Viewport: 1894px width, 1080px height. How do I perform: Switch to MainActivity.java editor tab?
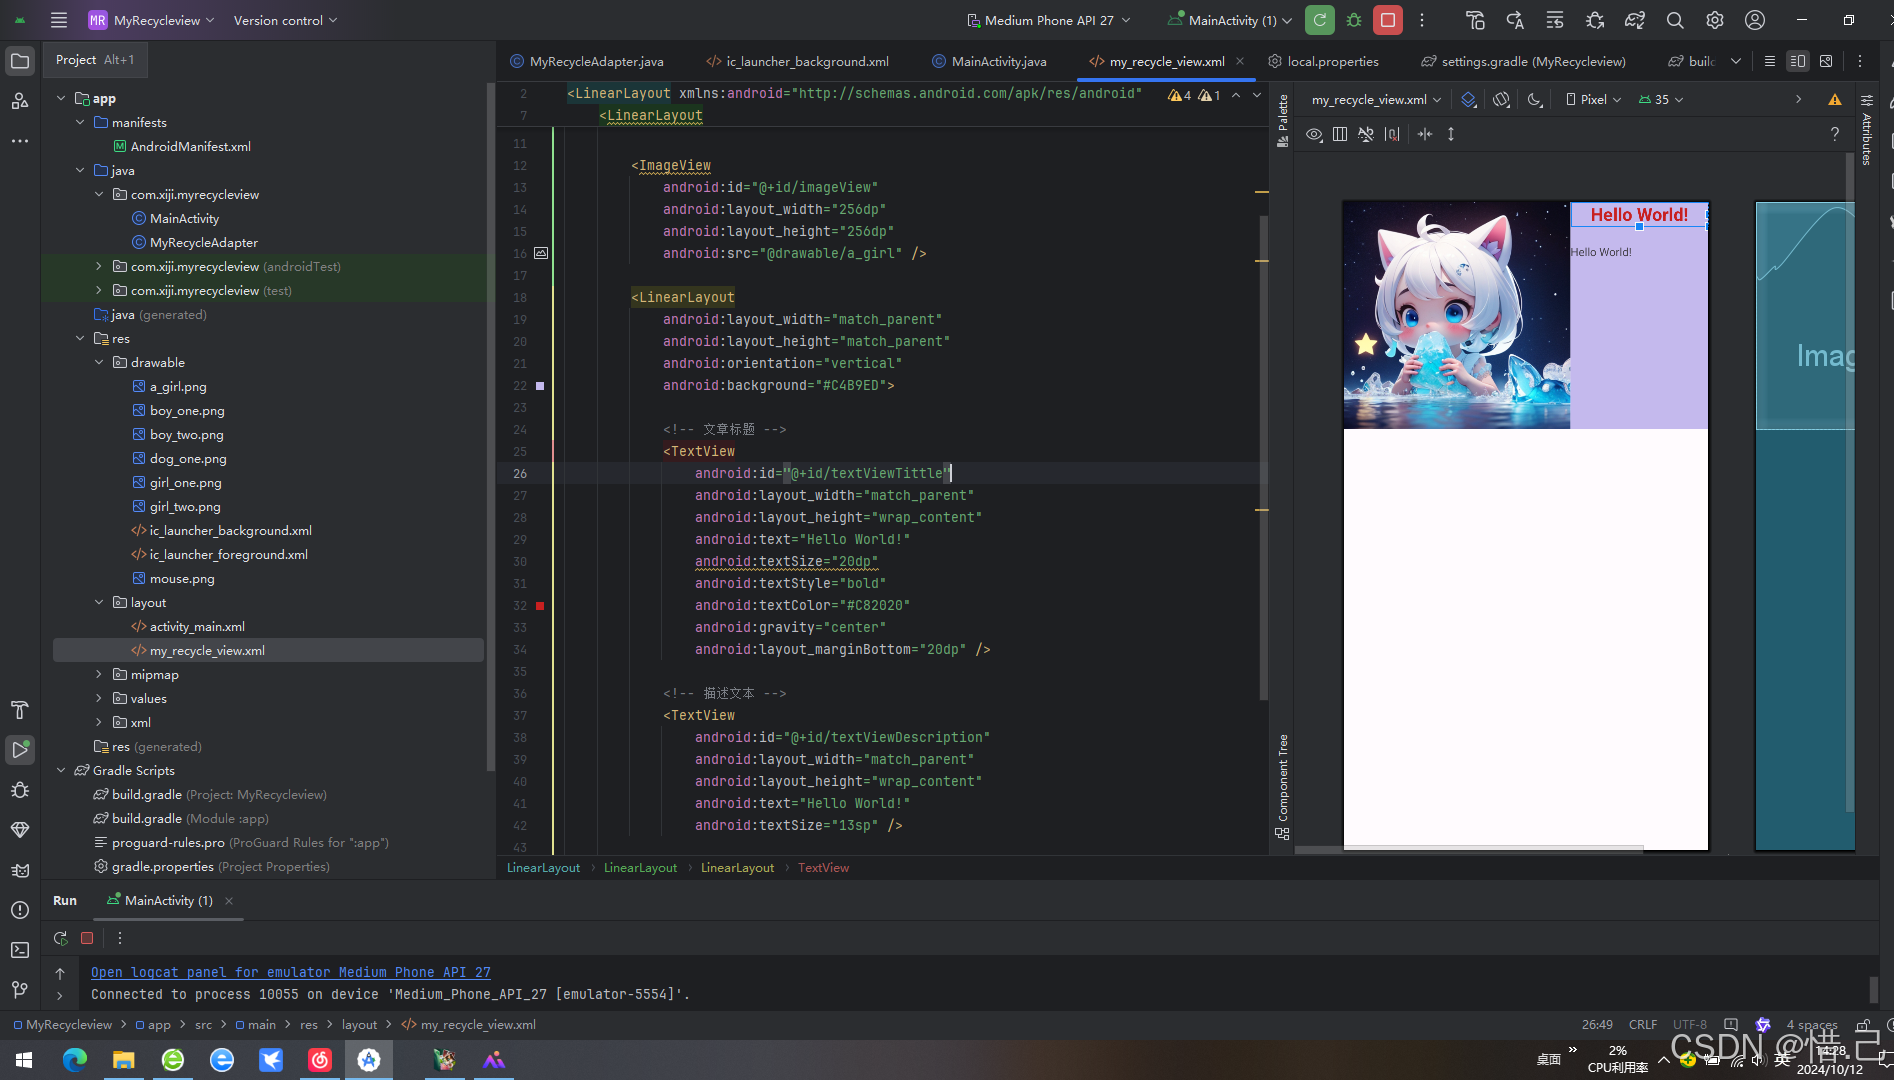point(989,61)
